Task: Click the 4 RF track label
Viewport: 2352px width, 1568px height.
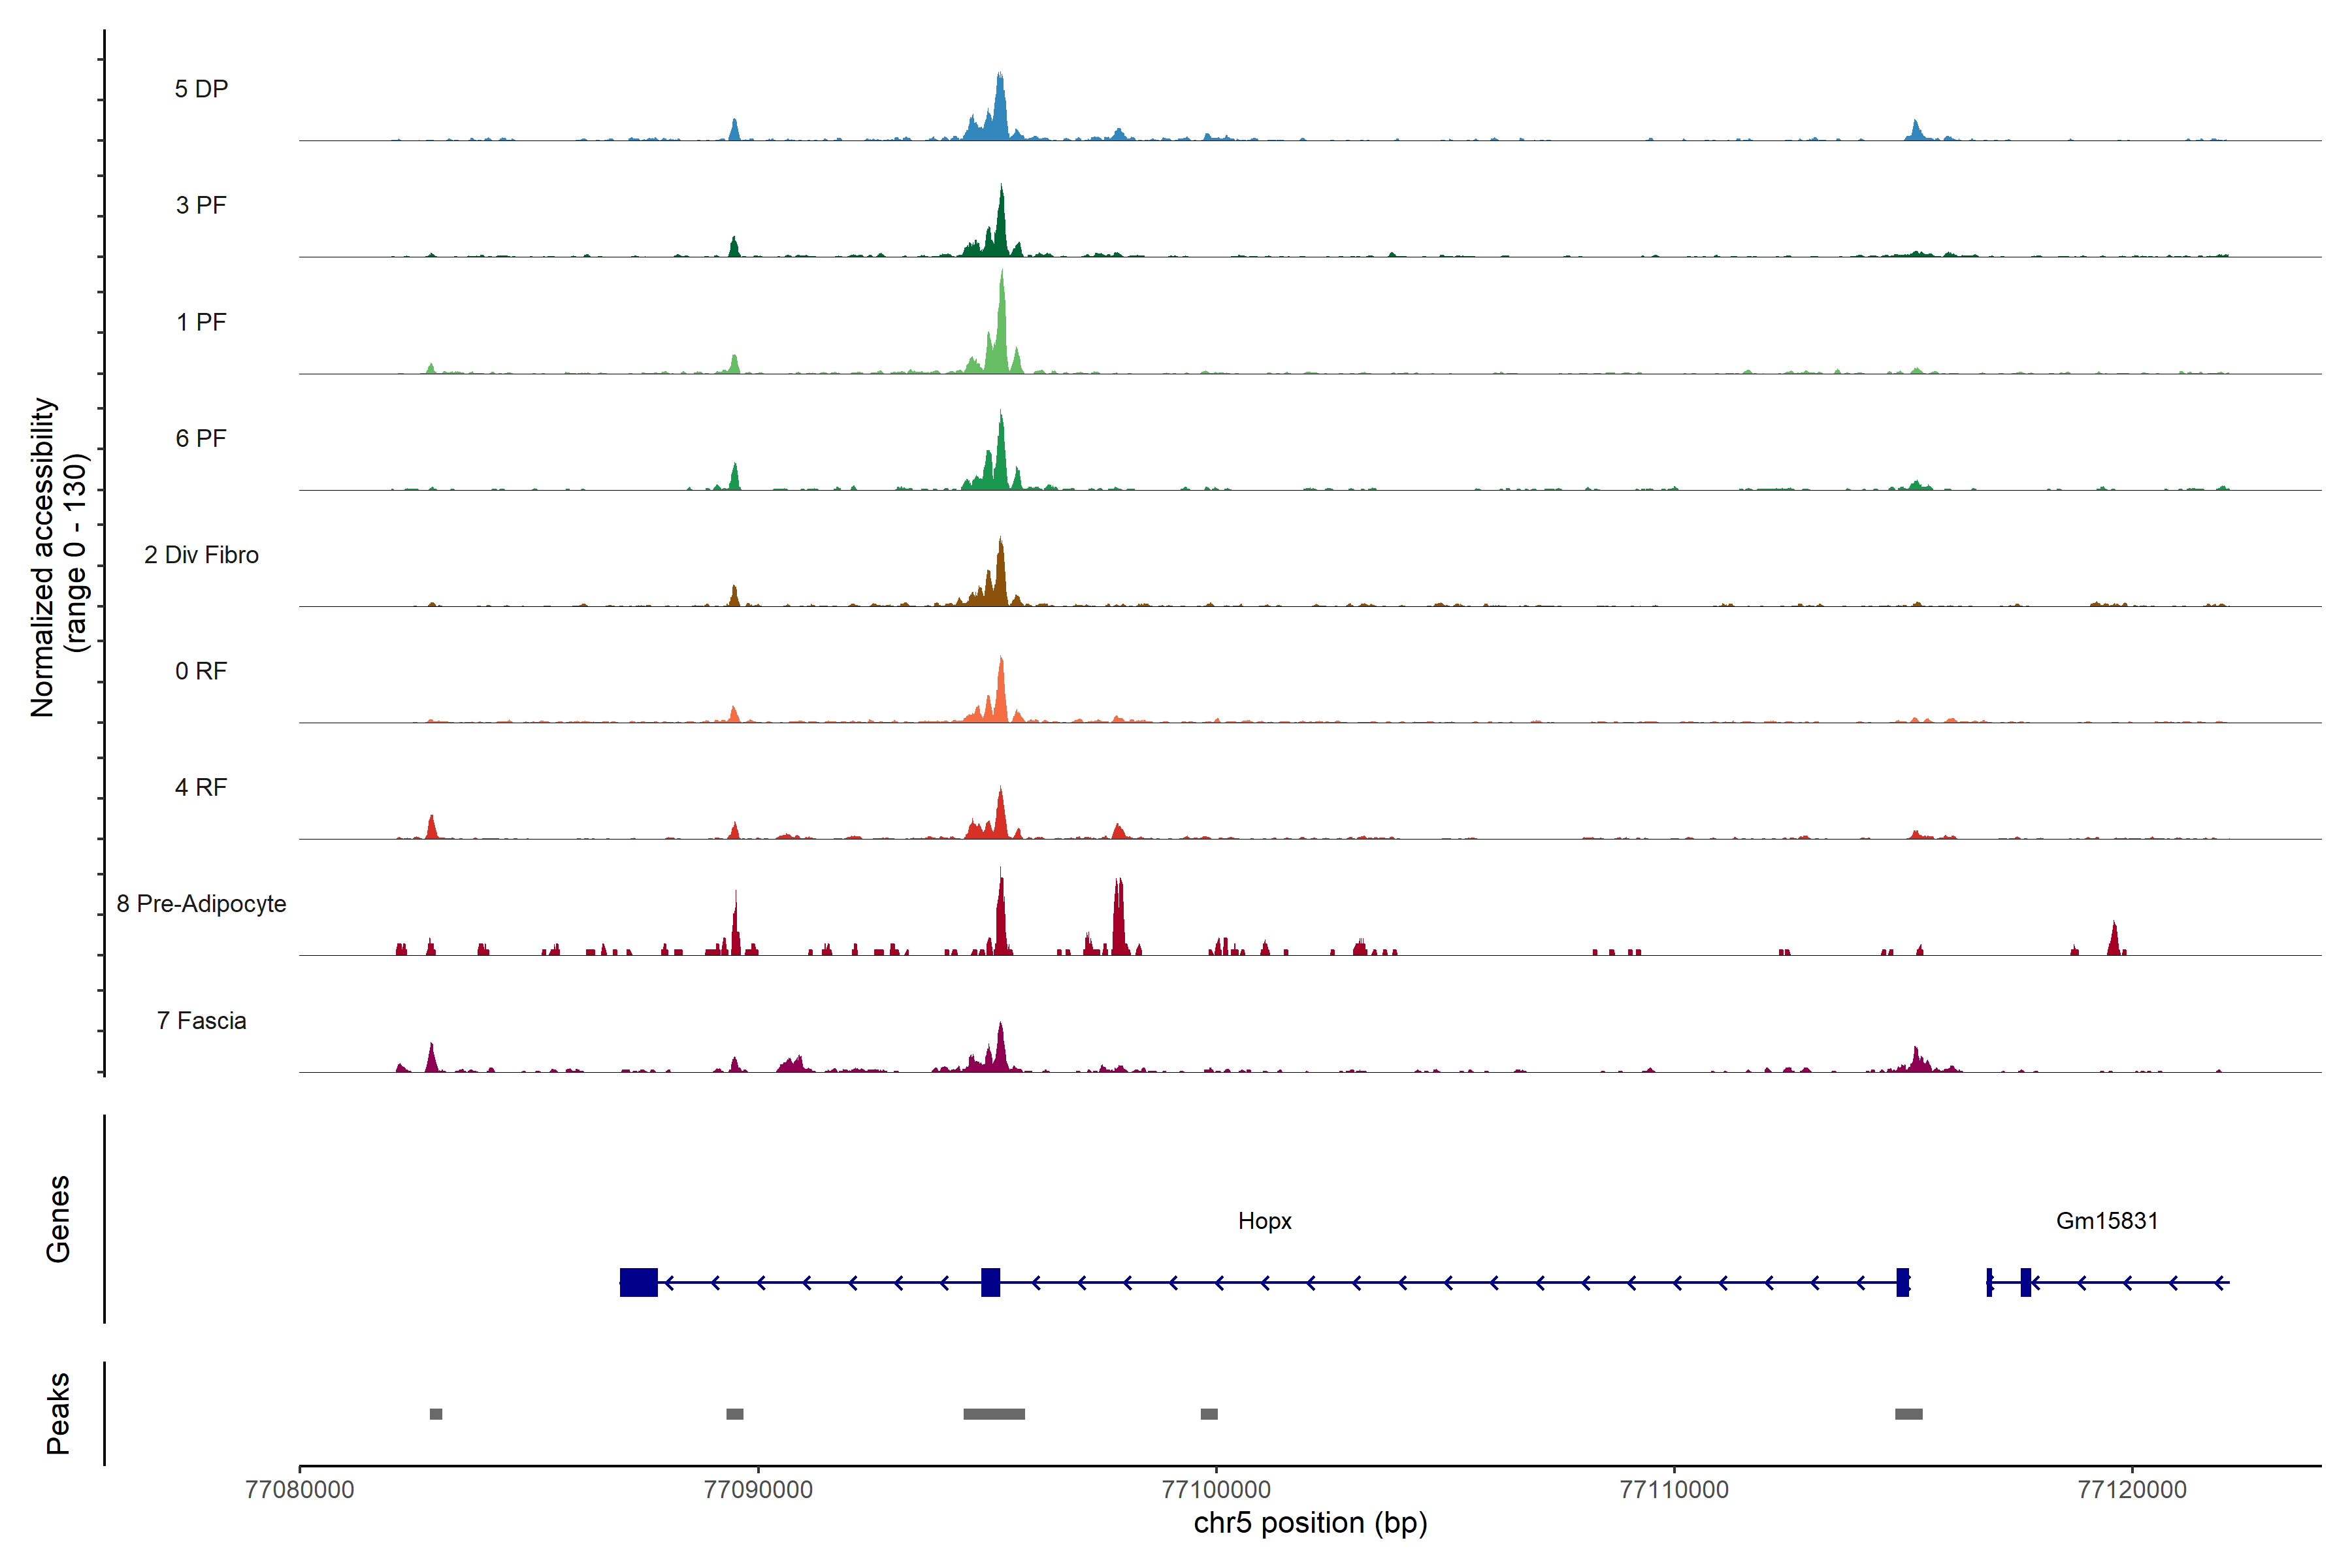Action: (x=201, y=787)
